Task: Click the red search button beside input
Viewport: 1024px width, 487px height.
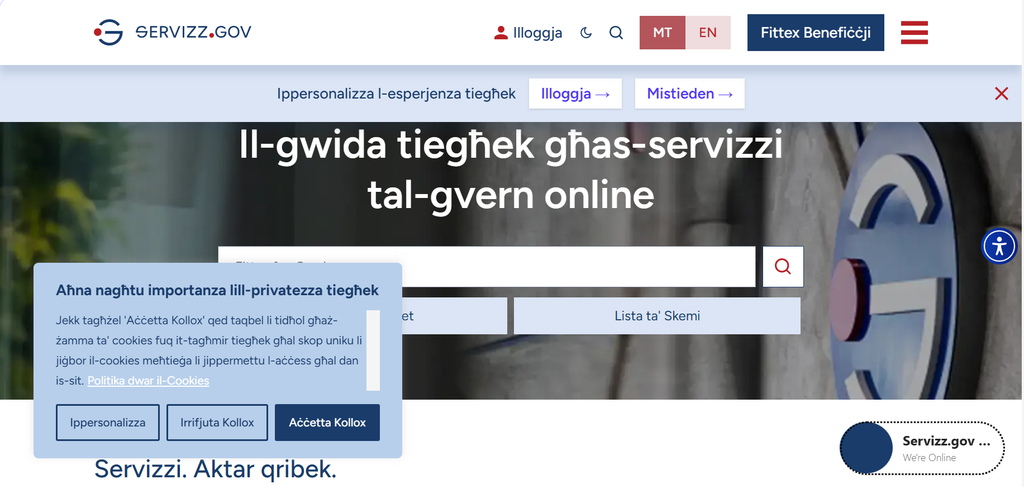Action: tap(783, 266)
